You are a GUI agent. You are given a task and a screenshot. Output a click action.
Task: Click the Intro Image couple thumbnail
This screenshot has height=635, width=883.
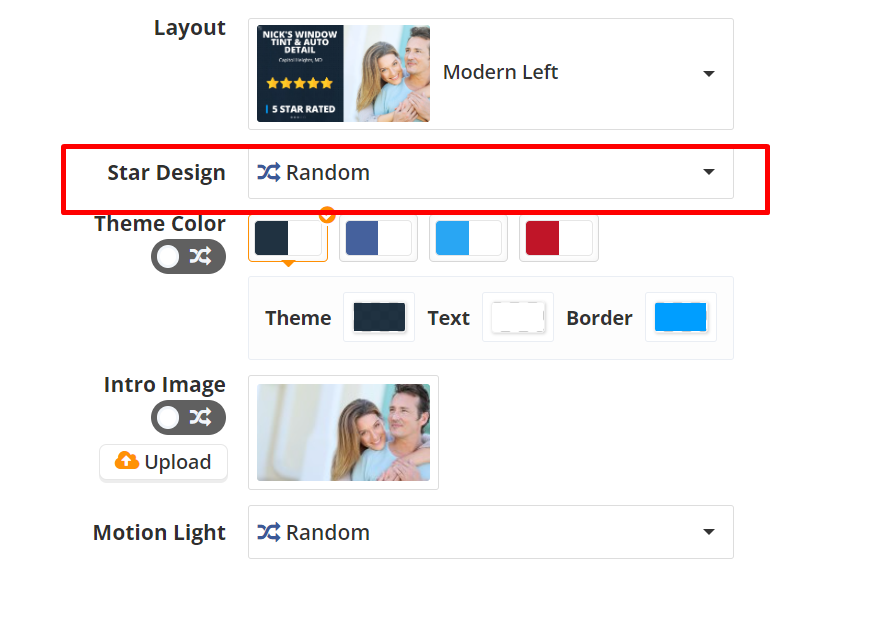pos(343,432)
